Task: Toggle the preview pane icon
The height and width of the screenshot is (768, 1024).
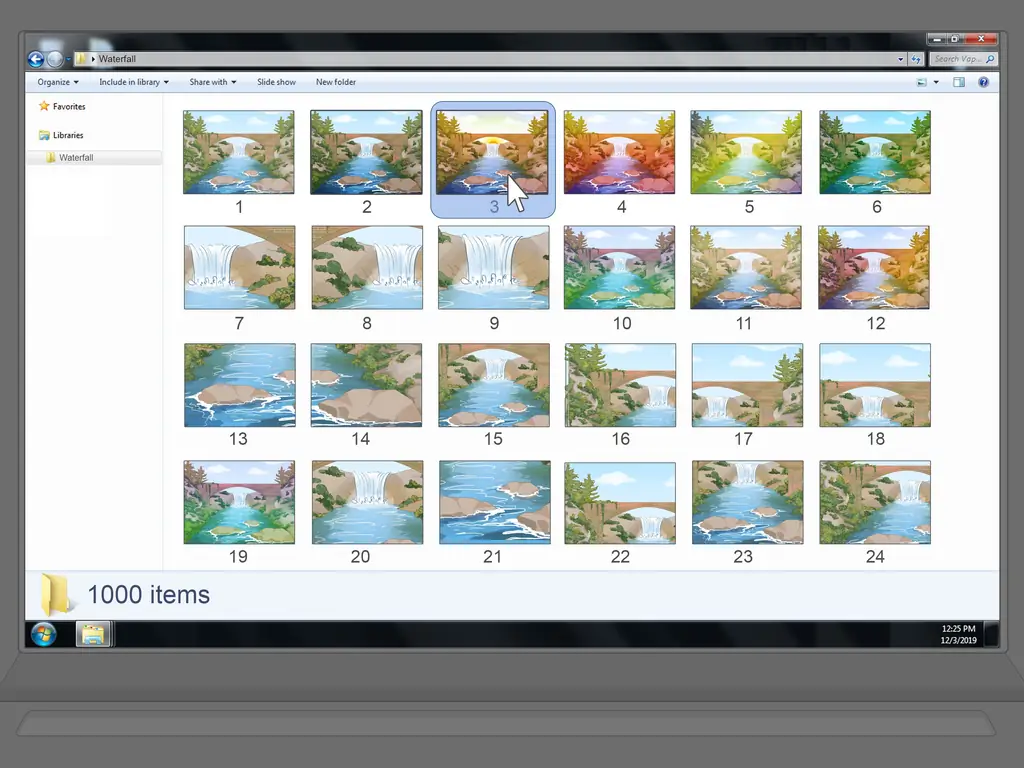Action: (959, 82)
